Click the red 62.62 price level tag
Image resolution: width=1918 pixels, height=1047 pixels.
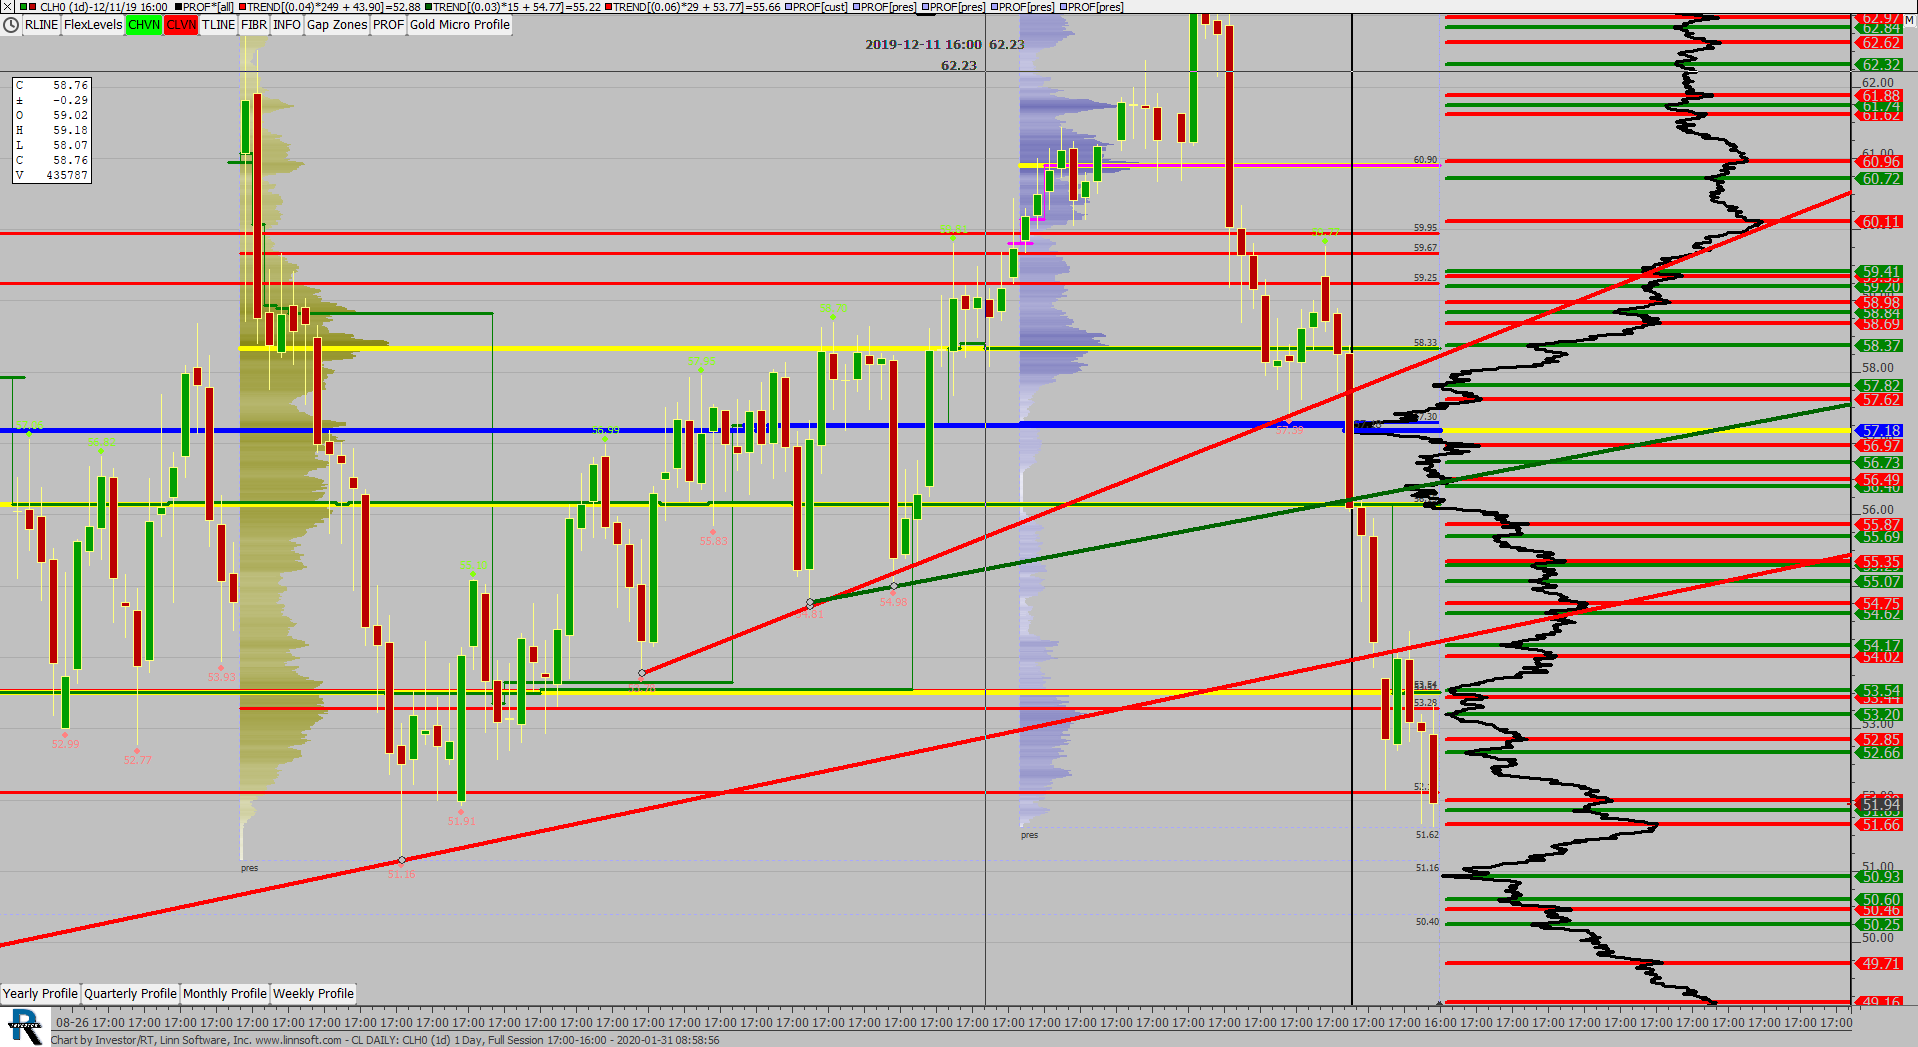pyautogui.click(x=1880, y=43)
